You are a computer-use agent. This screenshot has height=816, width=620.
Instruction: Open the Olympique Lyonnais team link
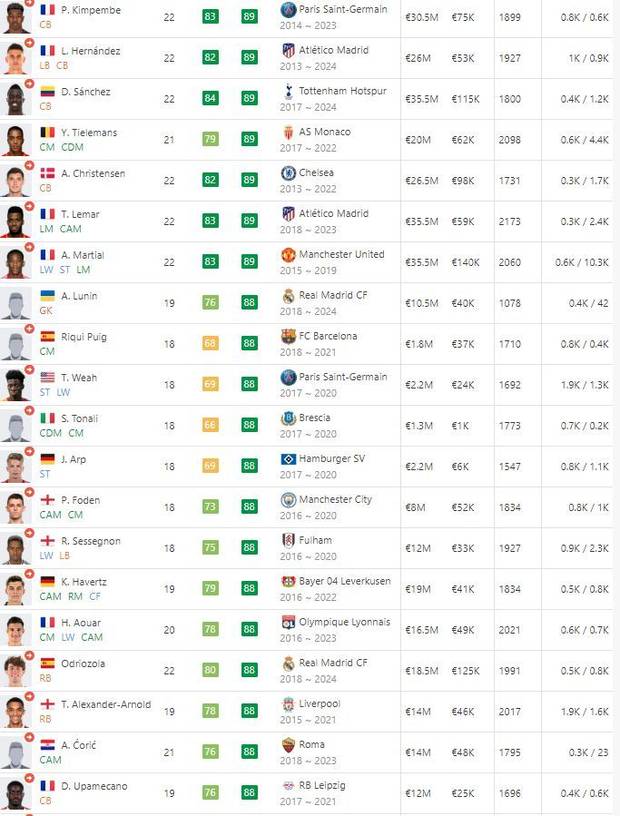[x=344, y=622]
